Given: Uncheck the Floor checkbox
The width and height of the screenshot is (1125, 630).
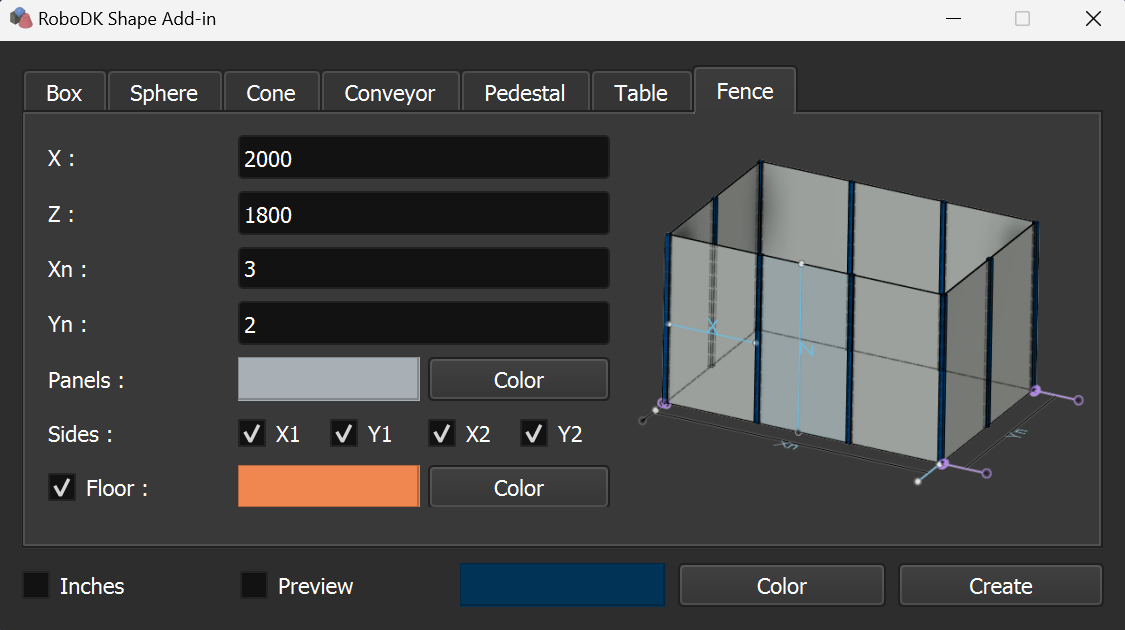Looking at the screenshot, I should (x=62, y=488).
